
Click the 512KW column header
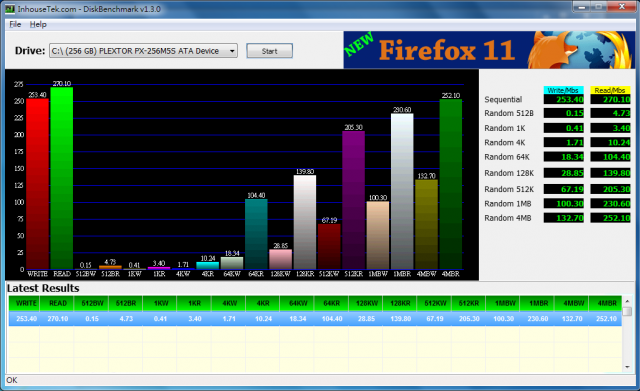pos(435,303)
